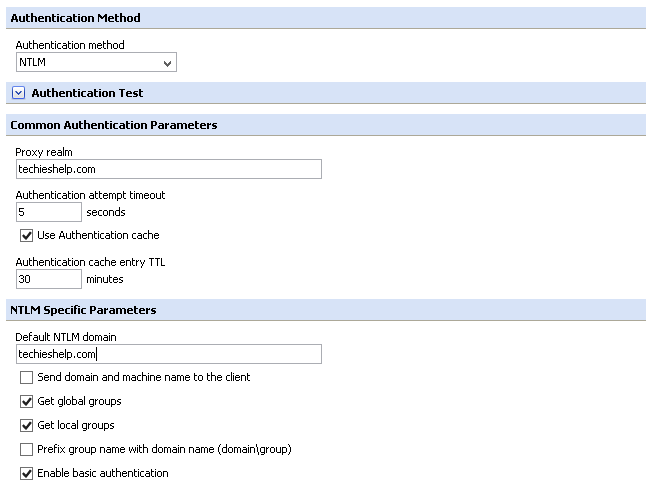Image resolution: width=646 pixels, height=487 pixels.
Task: Click the Enable basic authentication label text
Action: tap(103, 473)
